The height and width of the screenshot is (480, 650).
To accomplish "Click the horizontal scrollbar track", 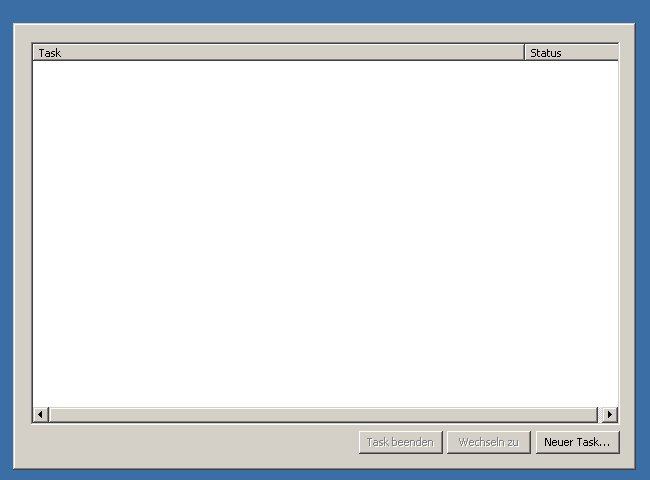I will click(x=323, y=414).
